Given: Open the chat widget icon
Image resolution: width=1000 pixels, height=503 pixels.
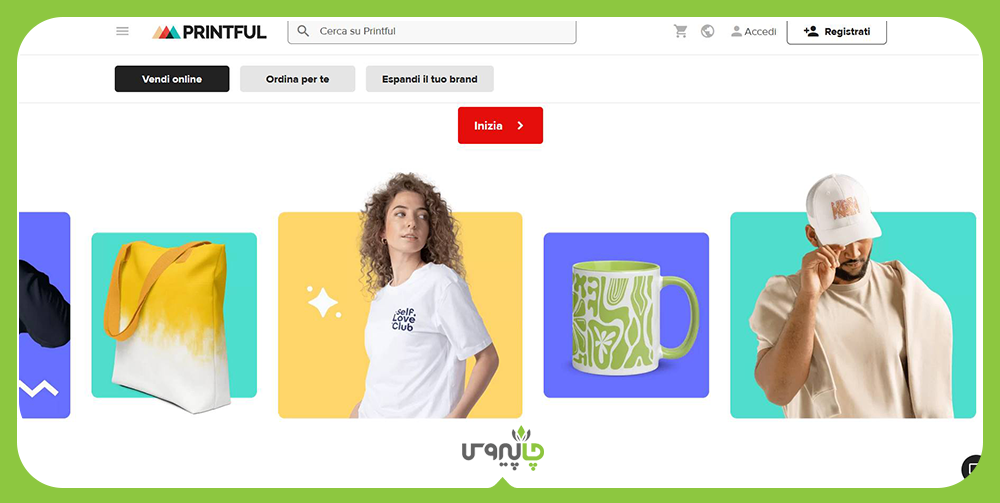Looking at the screenshot, I should click(x=972, y=468).
